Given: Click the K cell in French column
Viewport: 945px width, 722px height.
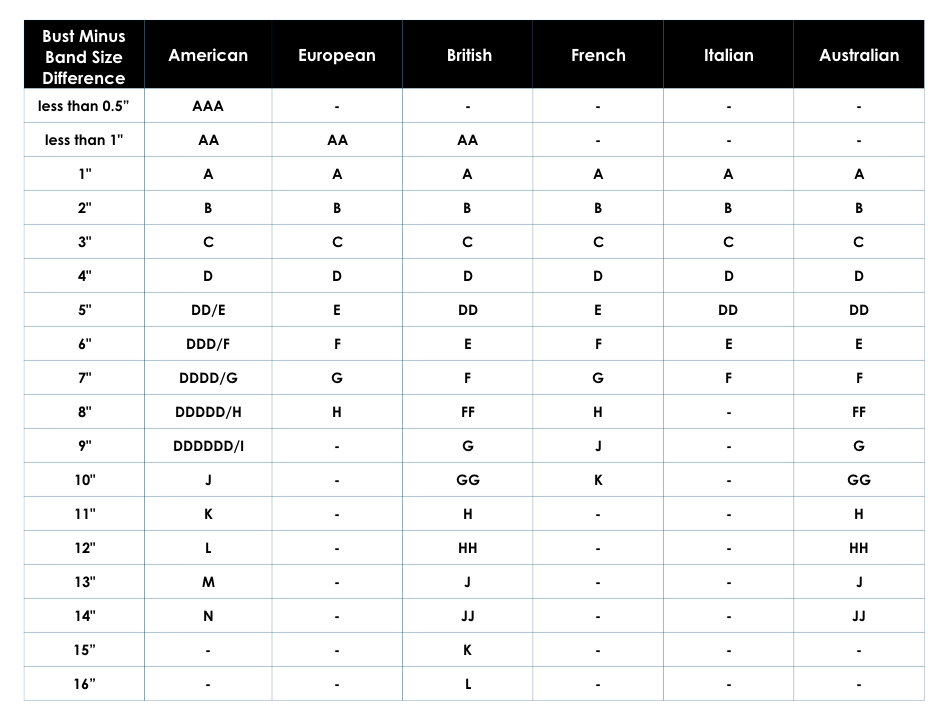Looking at the screenshot, I should click(598, 480).
